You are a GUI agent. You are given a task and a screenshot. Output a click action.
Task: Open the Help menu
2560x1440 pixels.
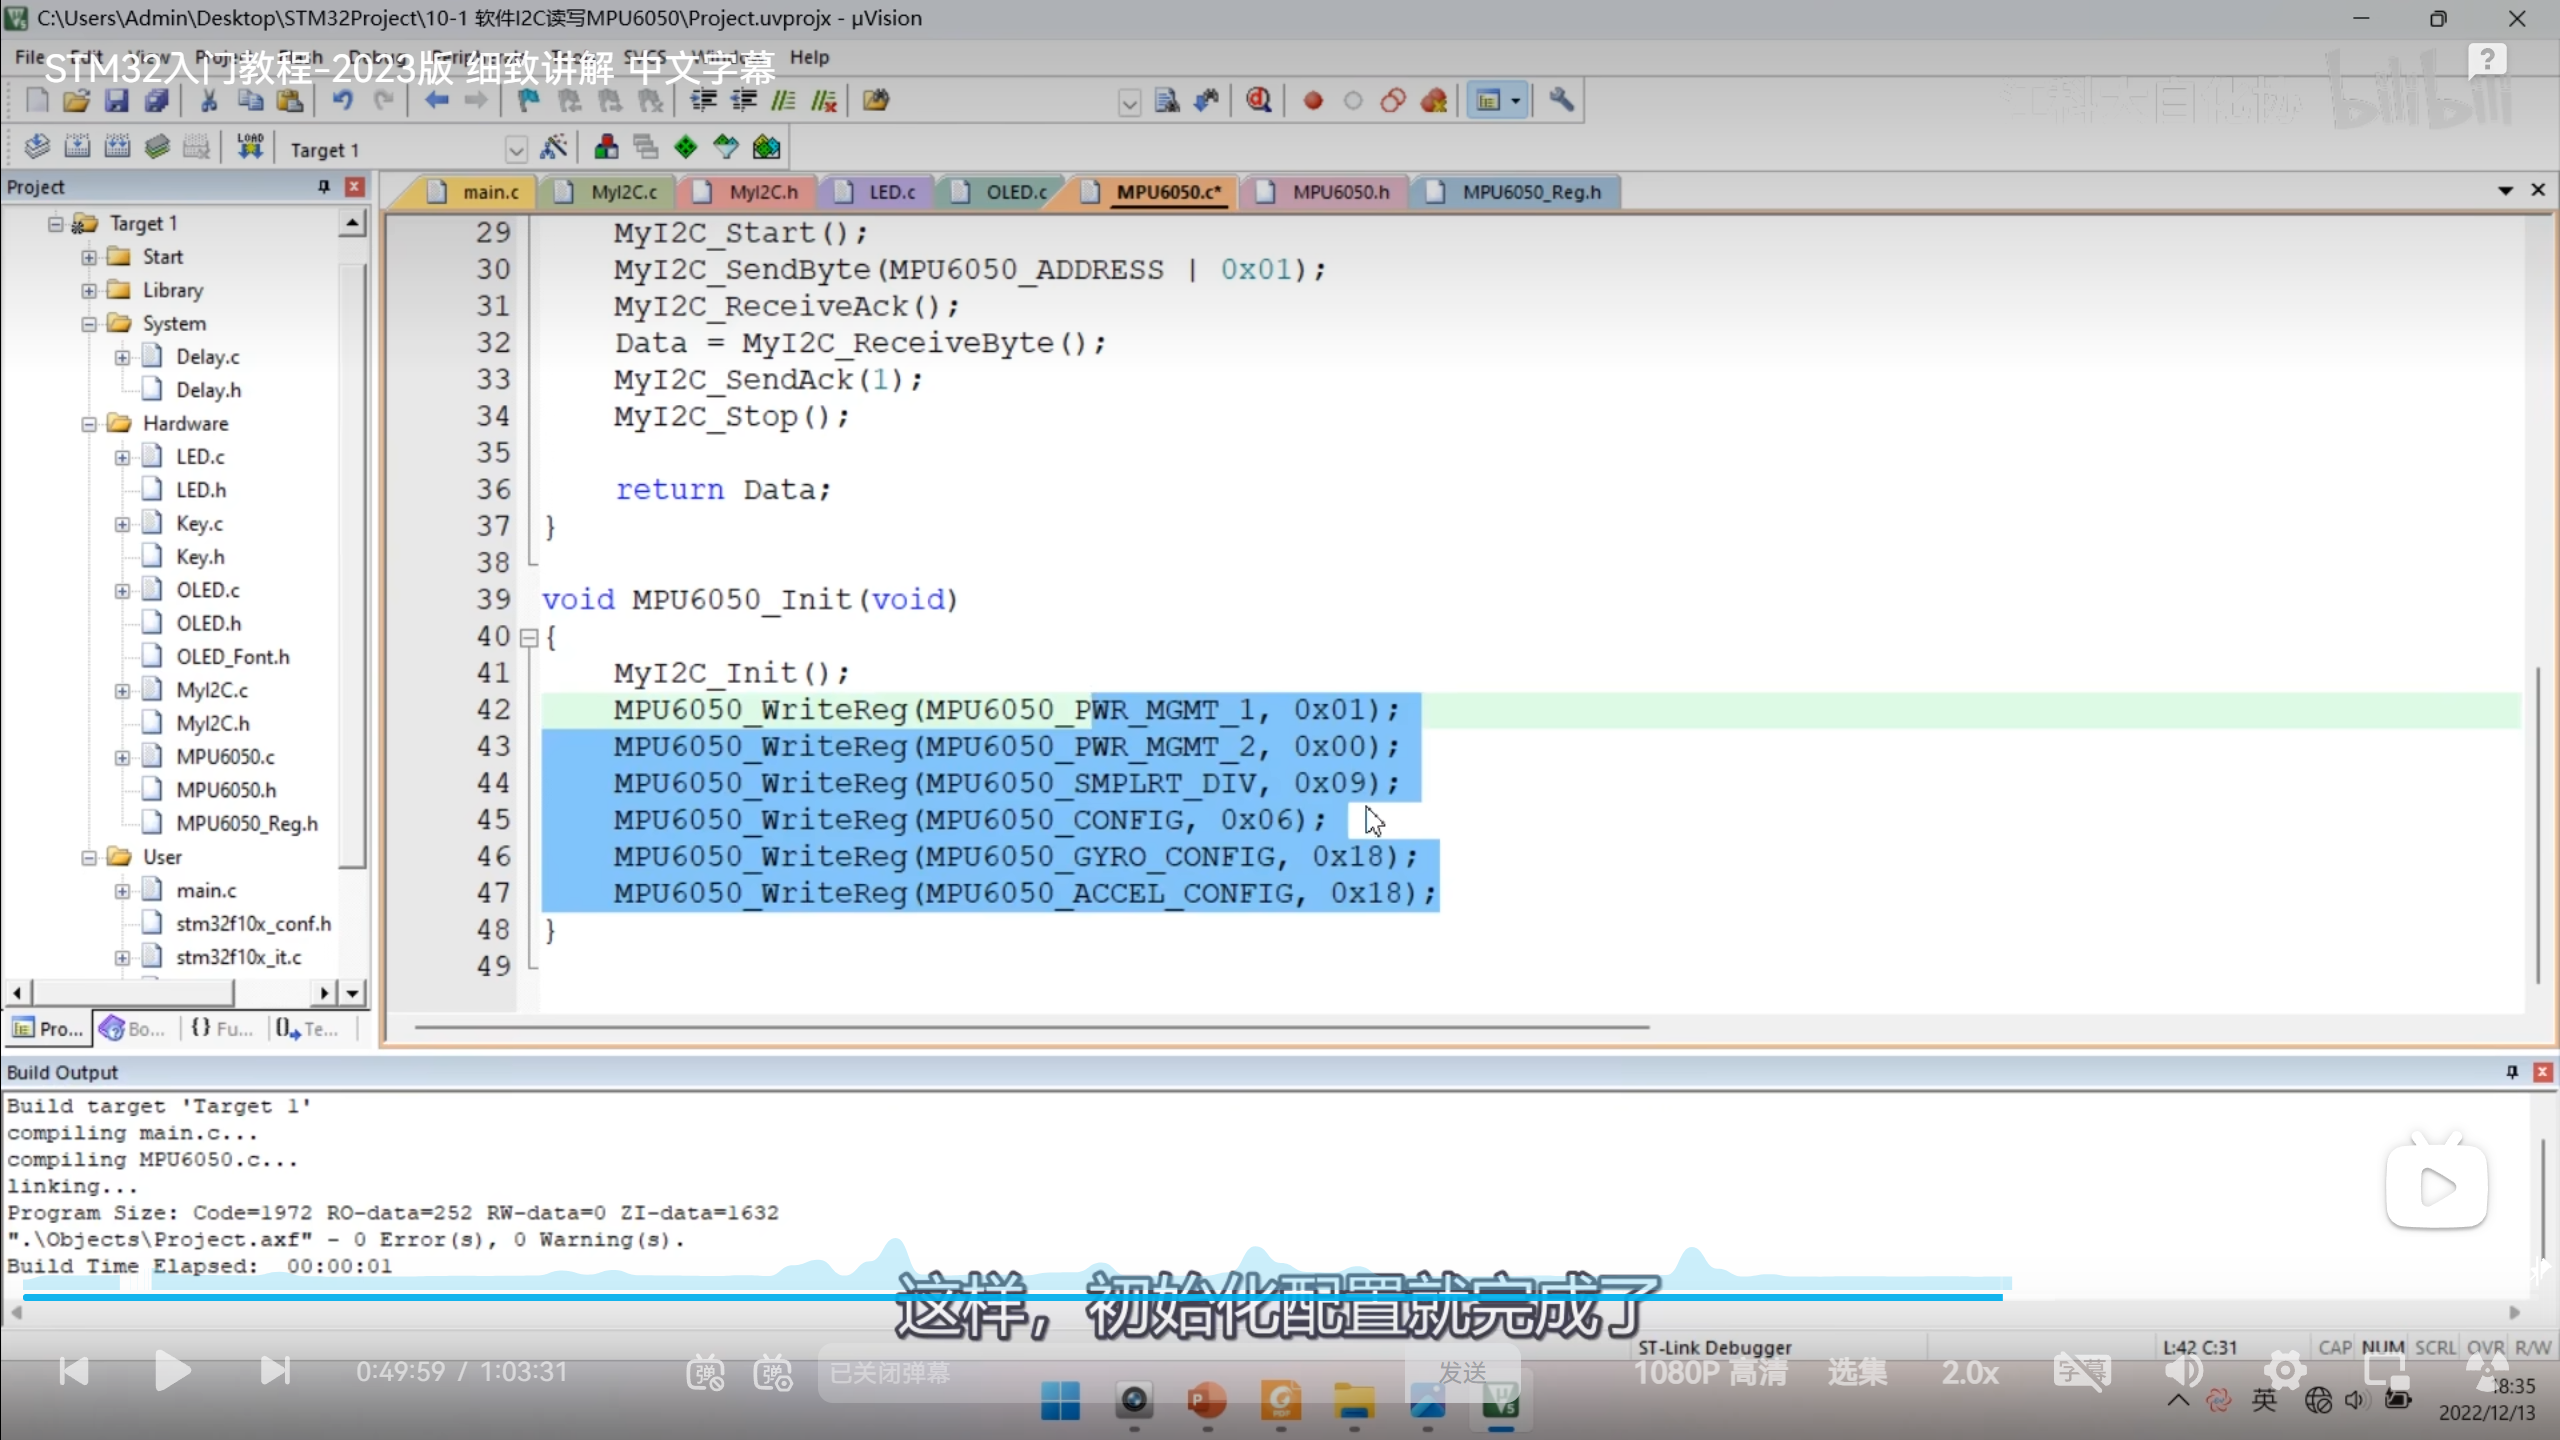tap(809, 57)
